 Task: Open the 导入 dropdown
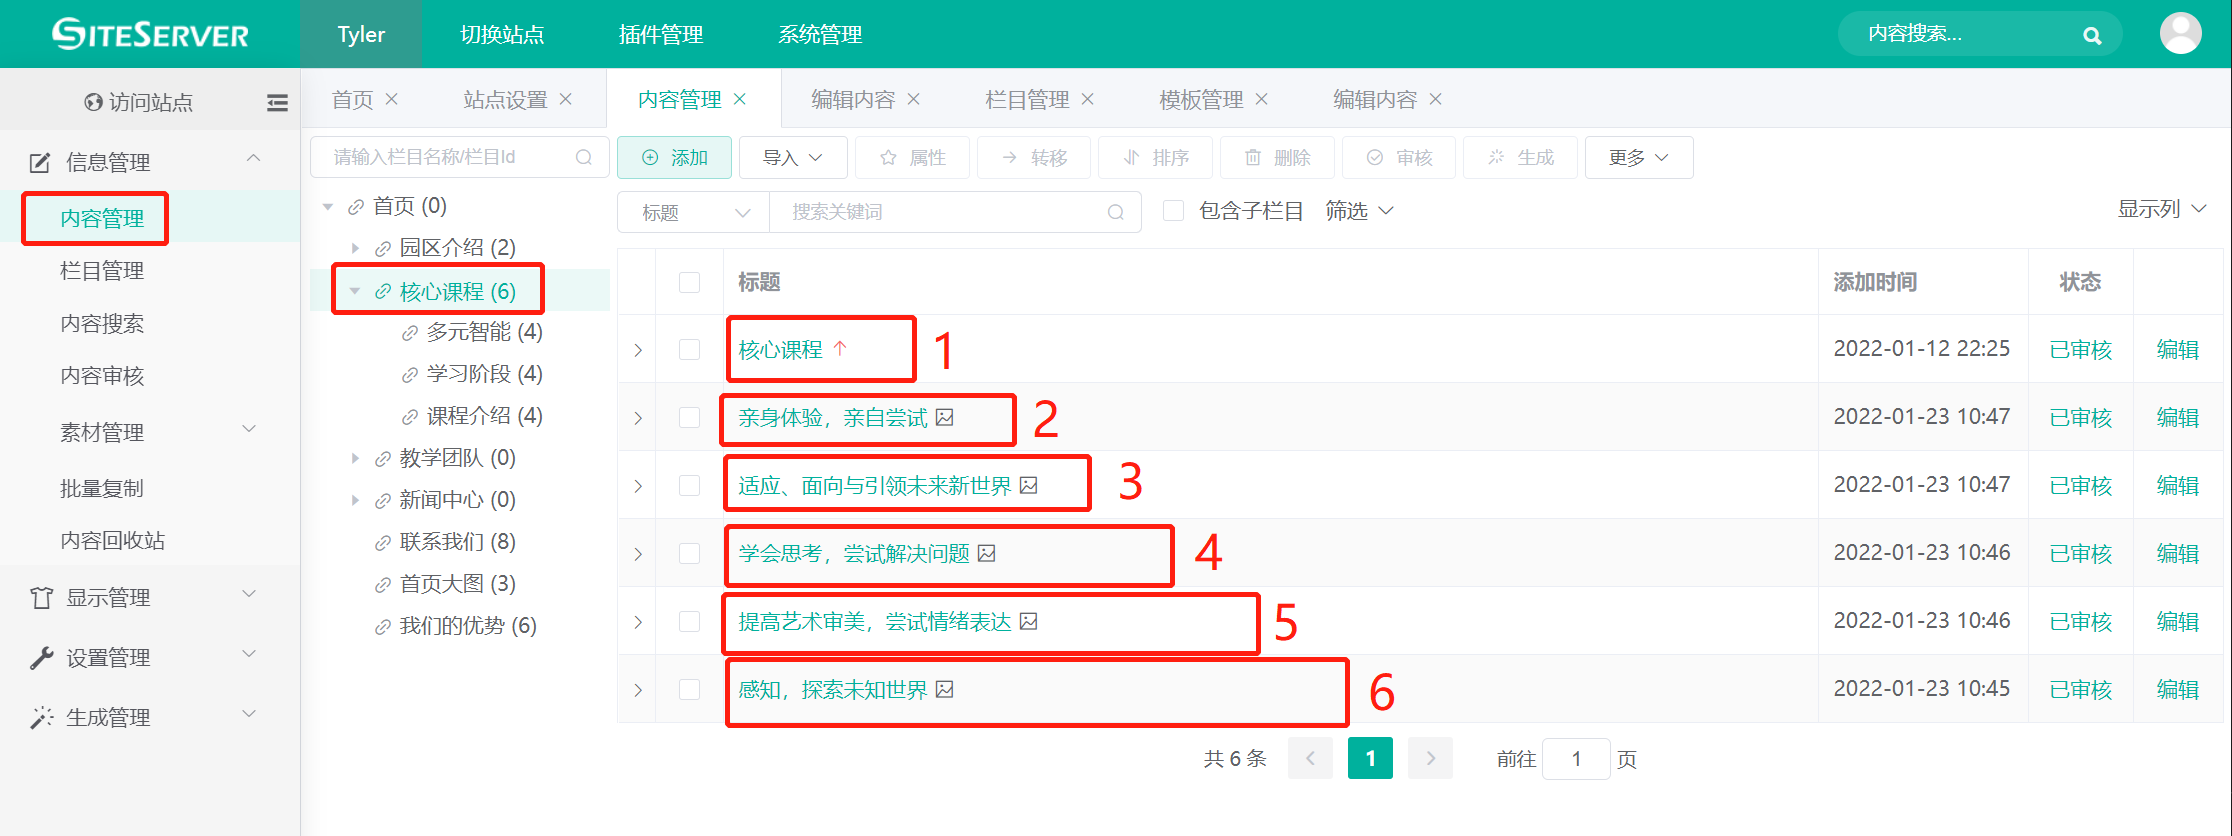coord(792,157)
